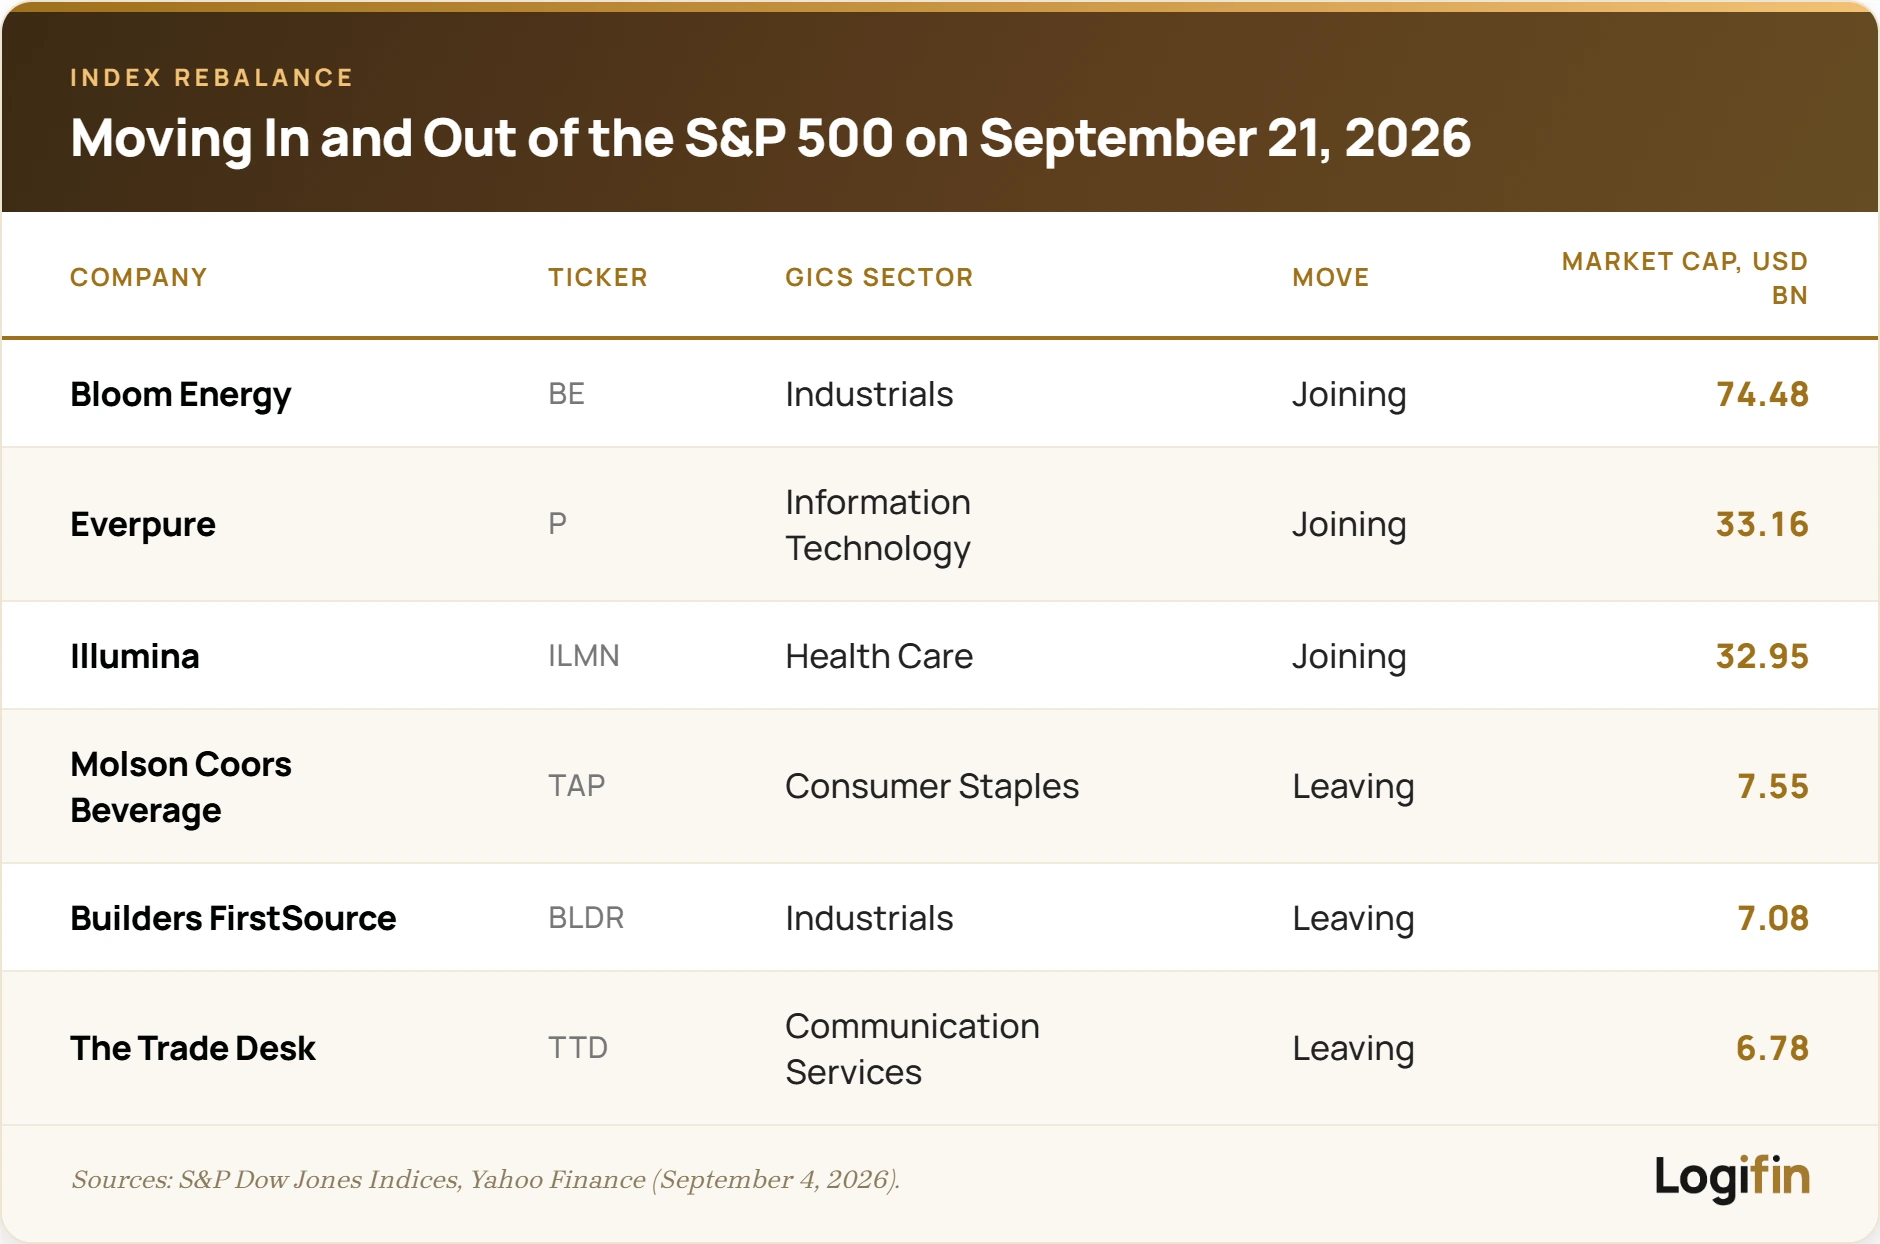Click the Illumina company name
Viewport: 1880px width, 1244px height.
click(135, 656)
